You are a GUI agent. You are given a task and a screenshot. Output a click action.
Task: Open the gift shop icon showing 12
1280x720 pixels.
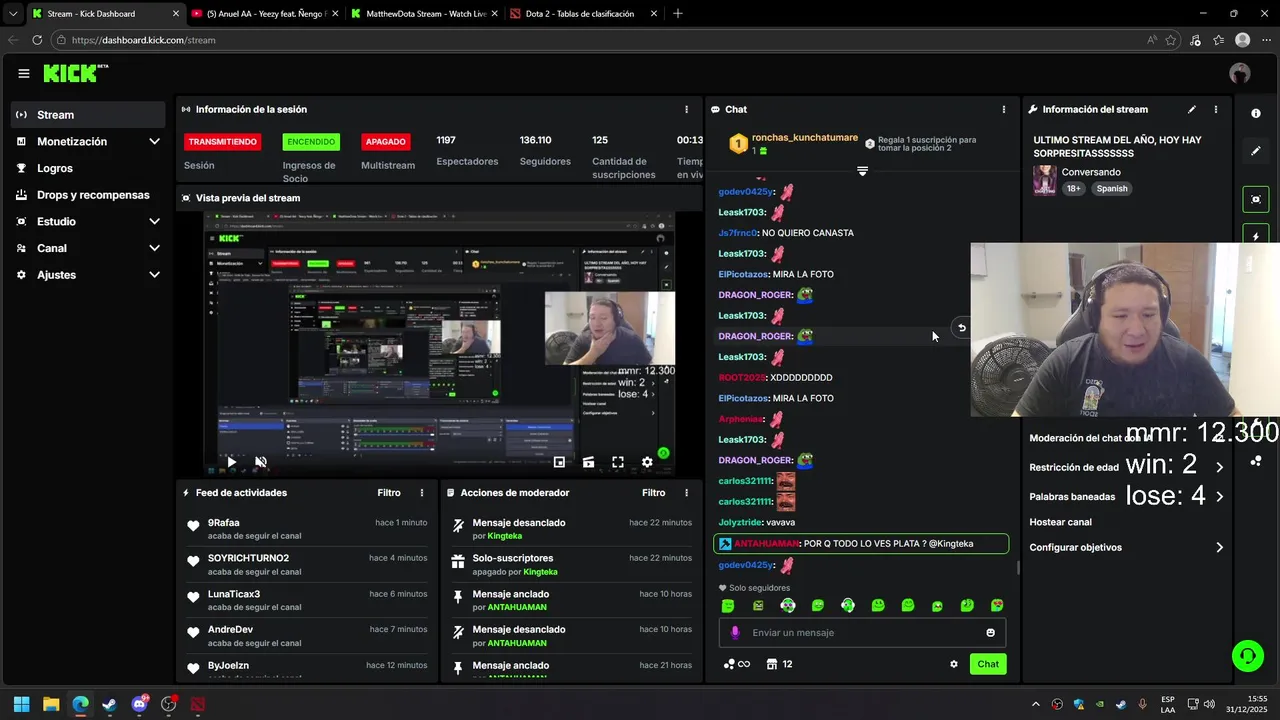779,664
